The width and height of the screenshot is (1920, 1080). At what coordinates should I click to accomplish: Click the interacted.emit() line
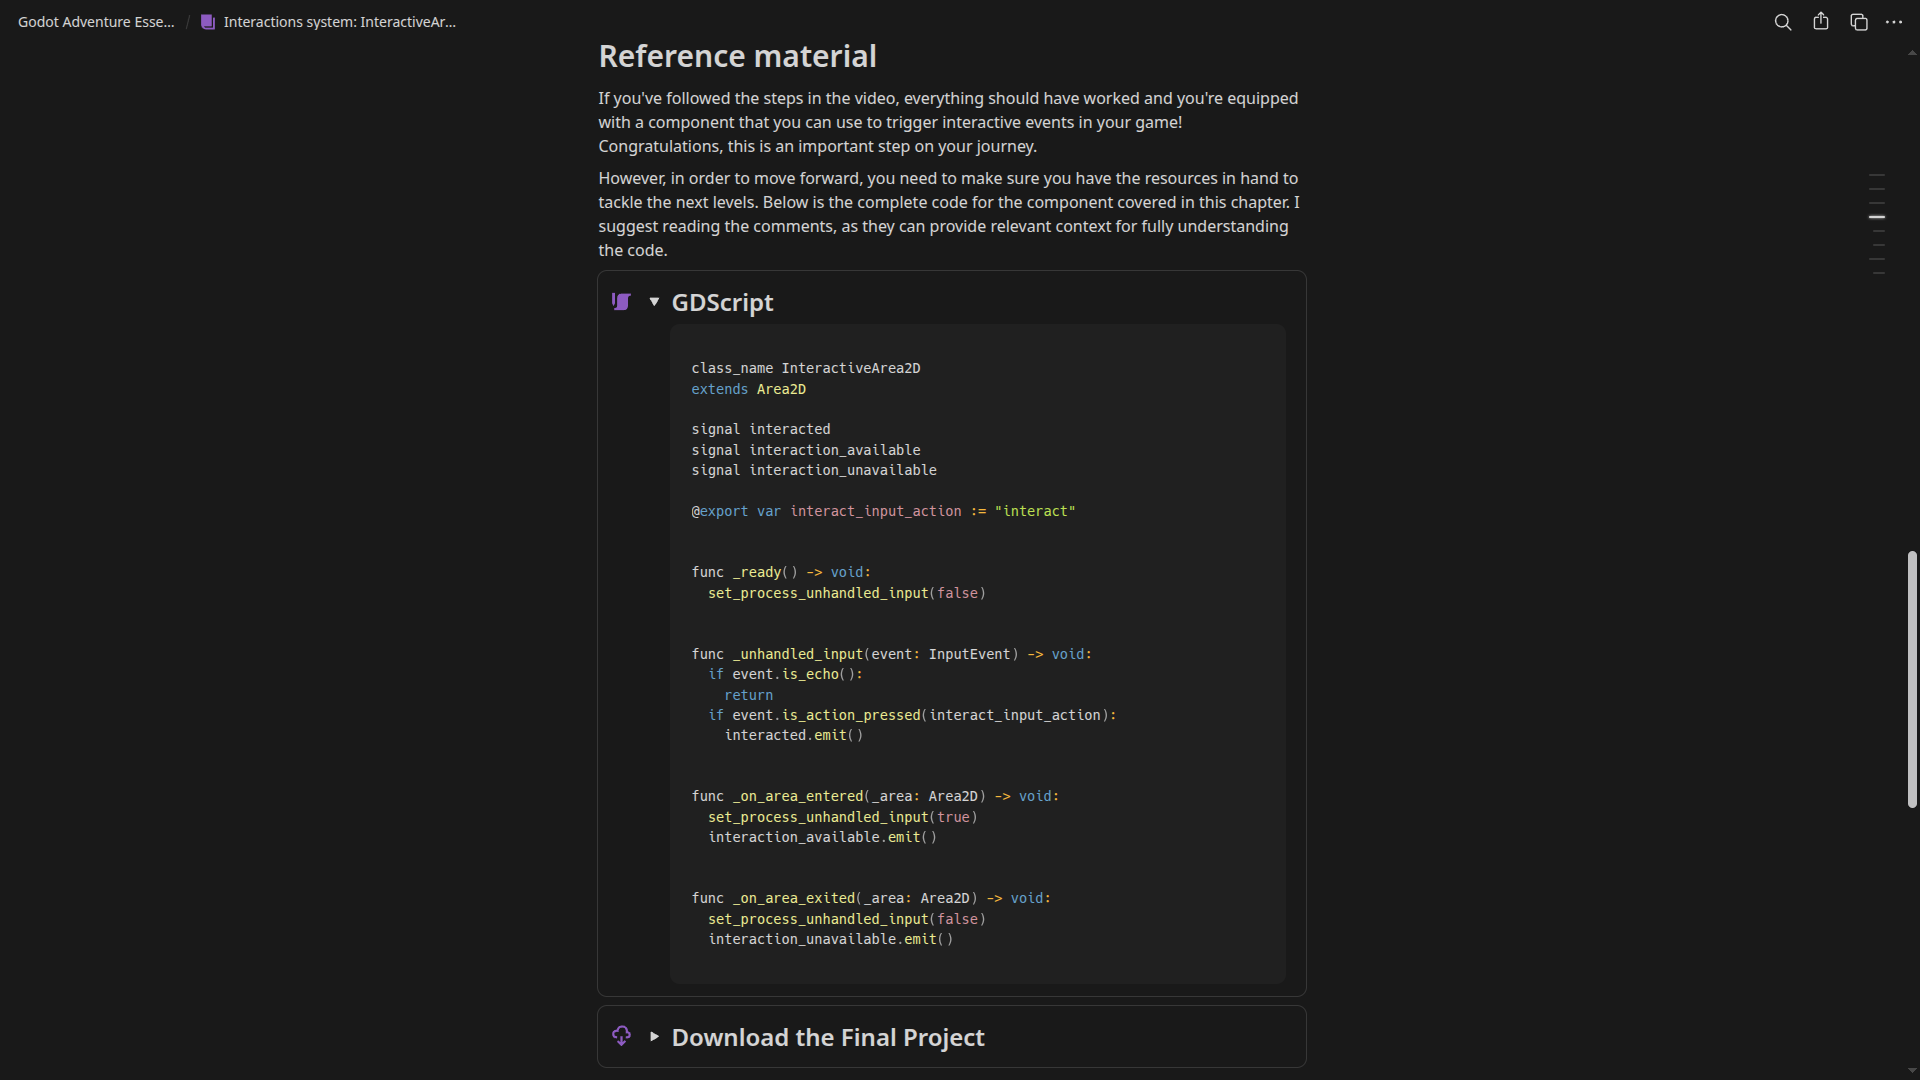(x=793, y=735)
